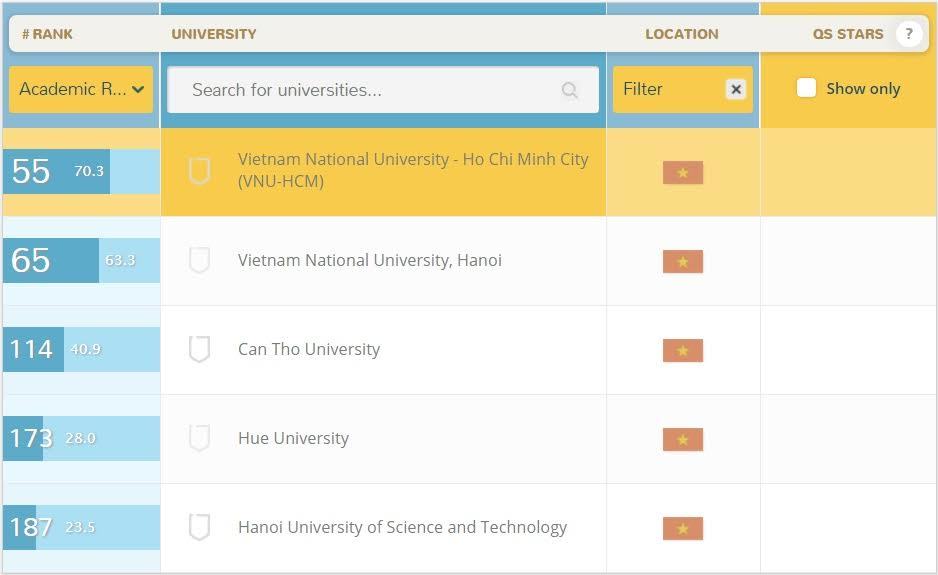Image resolution: width=938 pixels, height=575 pixels.
Task: Open the location Filter dropdown
Action: coord(665,89)
